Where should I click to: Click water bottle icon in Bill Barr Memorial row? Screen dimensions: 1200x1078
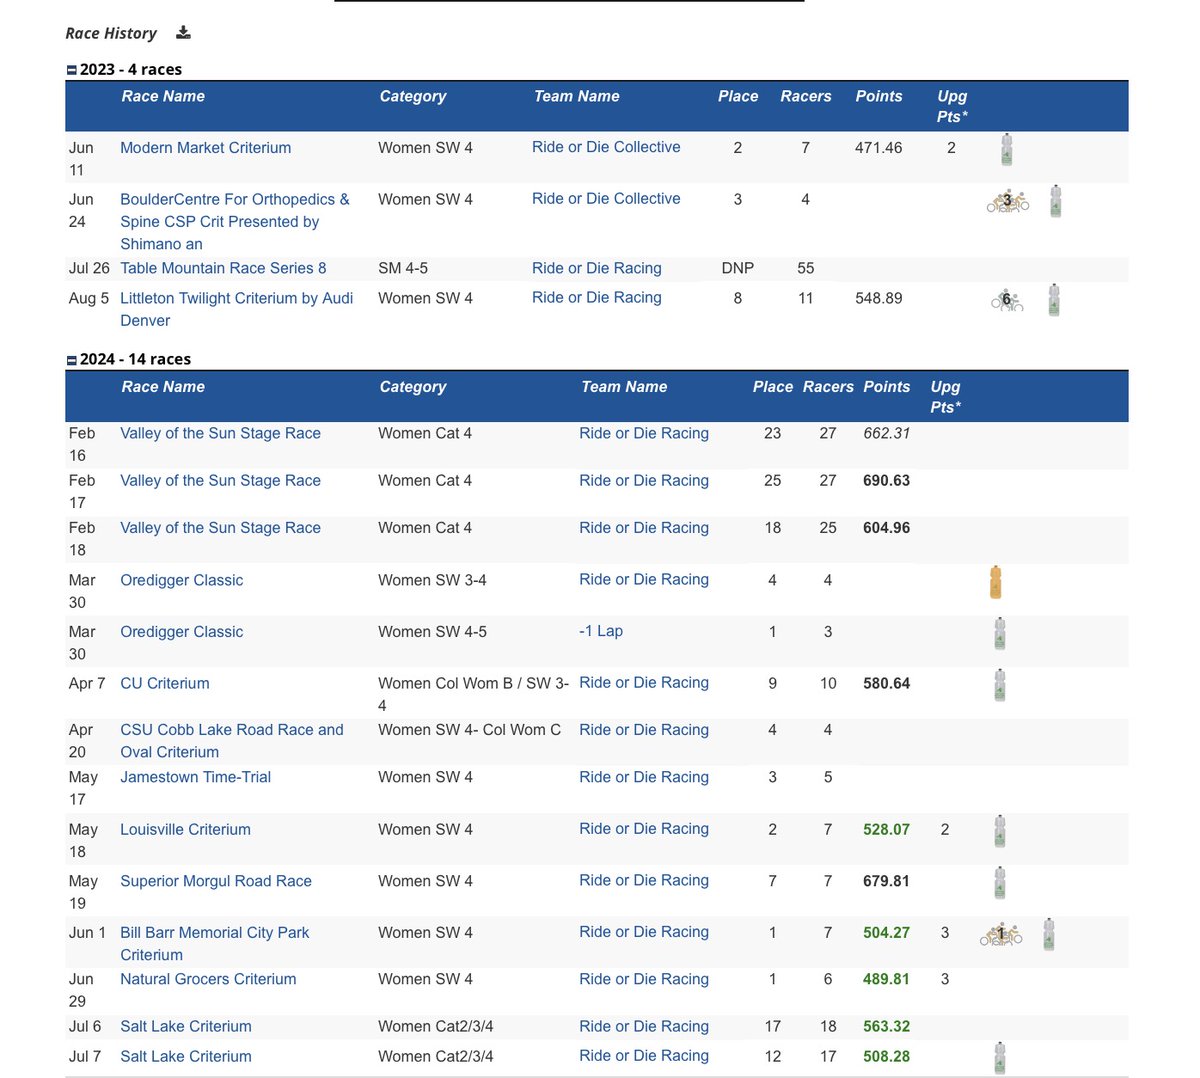coord(1048,934)
